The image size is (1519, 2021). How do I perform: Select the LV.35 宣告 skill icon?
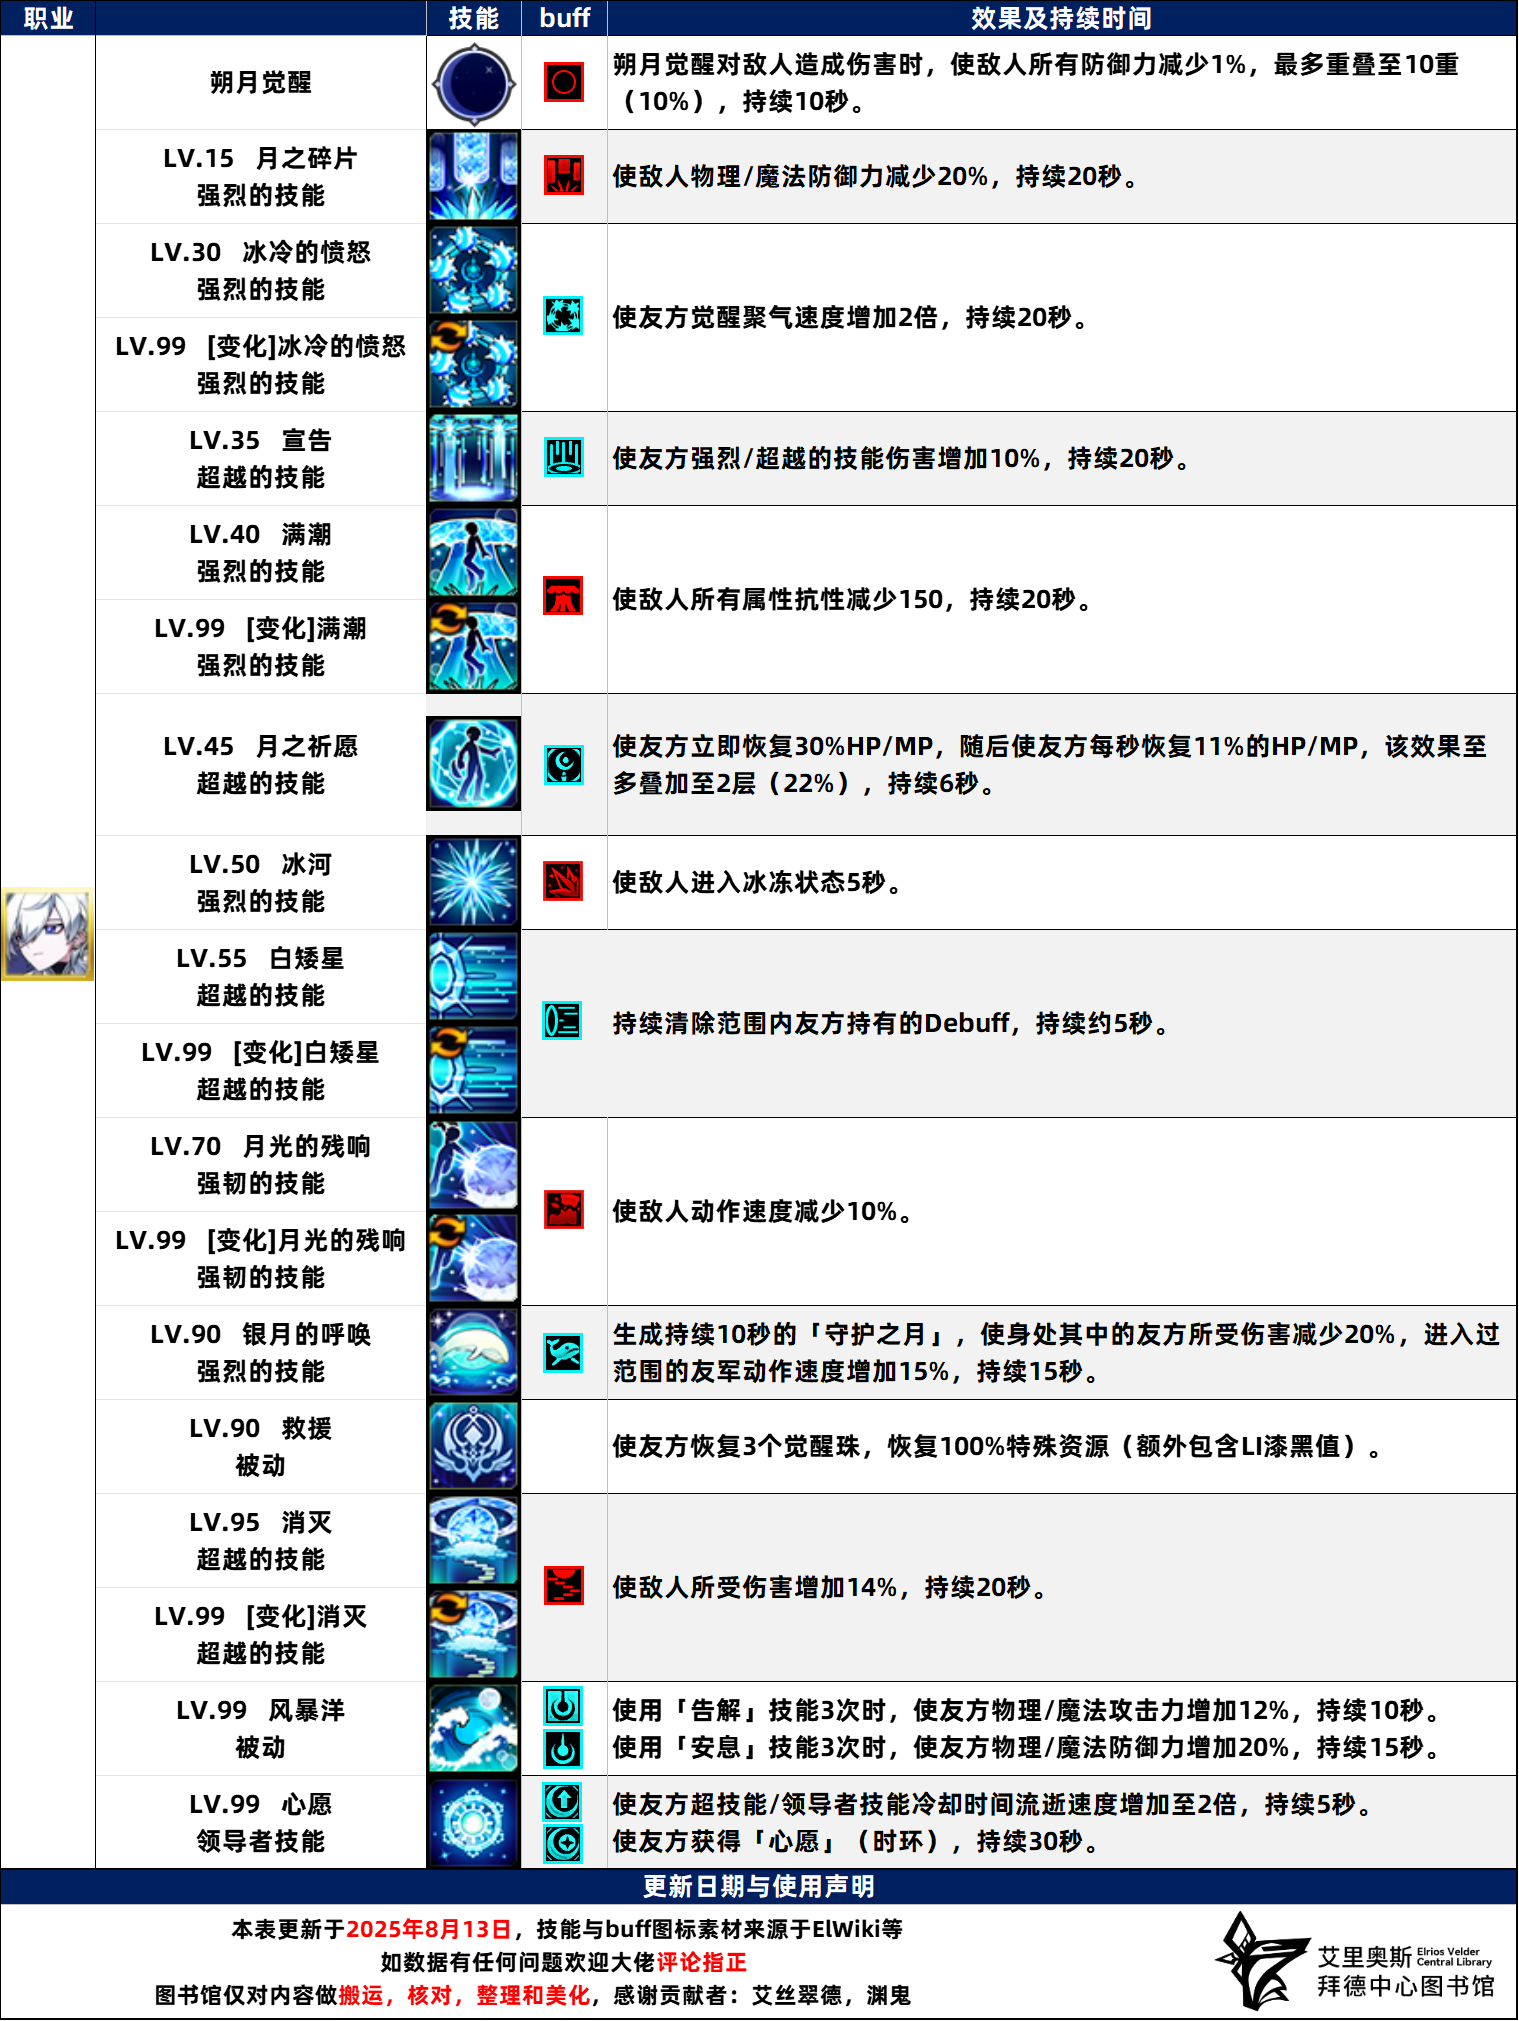coord(473,458)
